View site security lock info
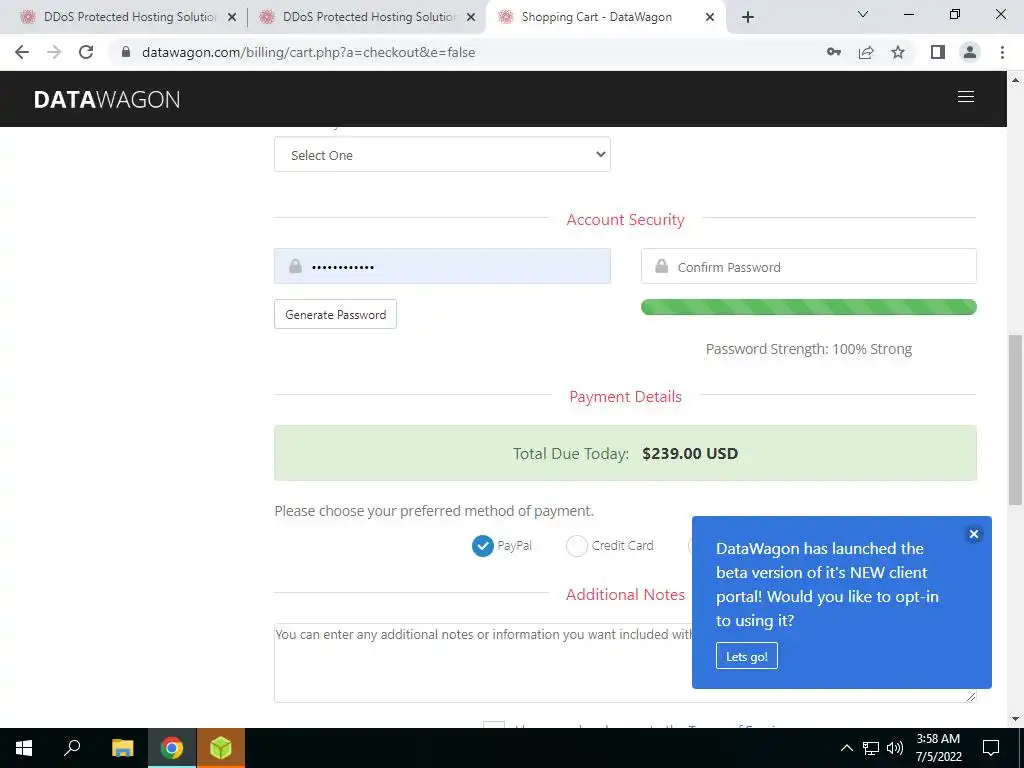Viewport: 1024px width, 768px height. point(126,52)
